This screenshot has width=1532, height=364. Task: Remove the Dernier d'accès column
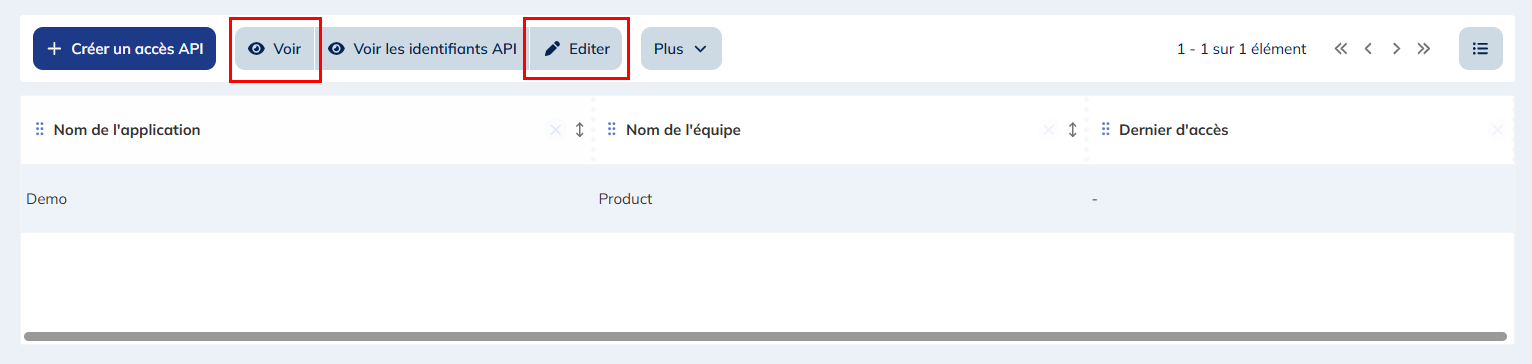[x=1498, y=130]
